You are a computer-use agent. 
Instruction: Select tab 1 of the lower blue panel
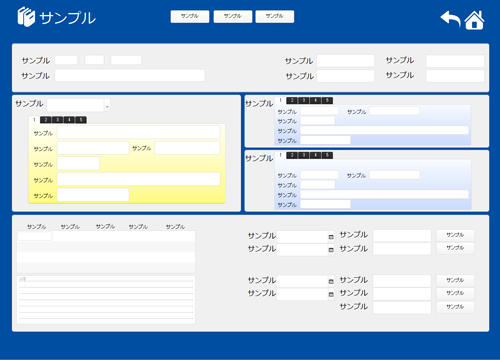[280, 155]
